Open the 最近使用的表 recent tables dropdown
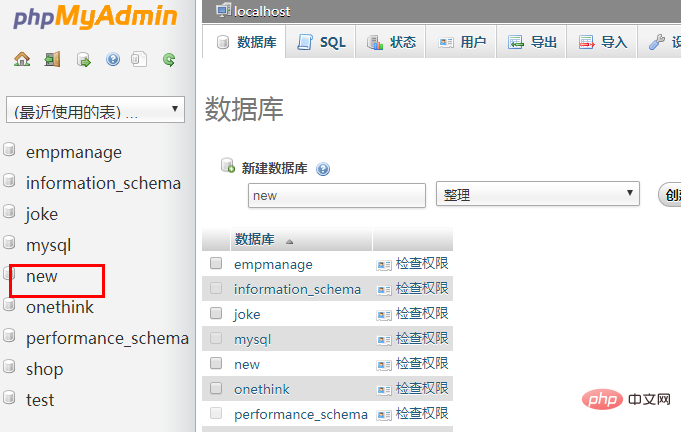The height and width of the screenshot is (432, 681). click(x=95, y=109)
